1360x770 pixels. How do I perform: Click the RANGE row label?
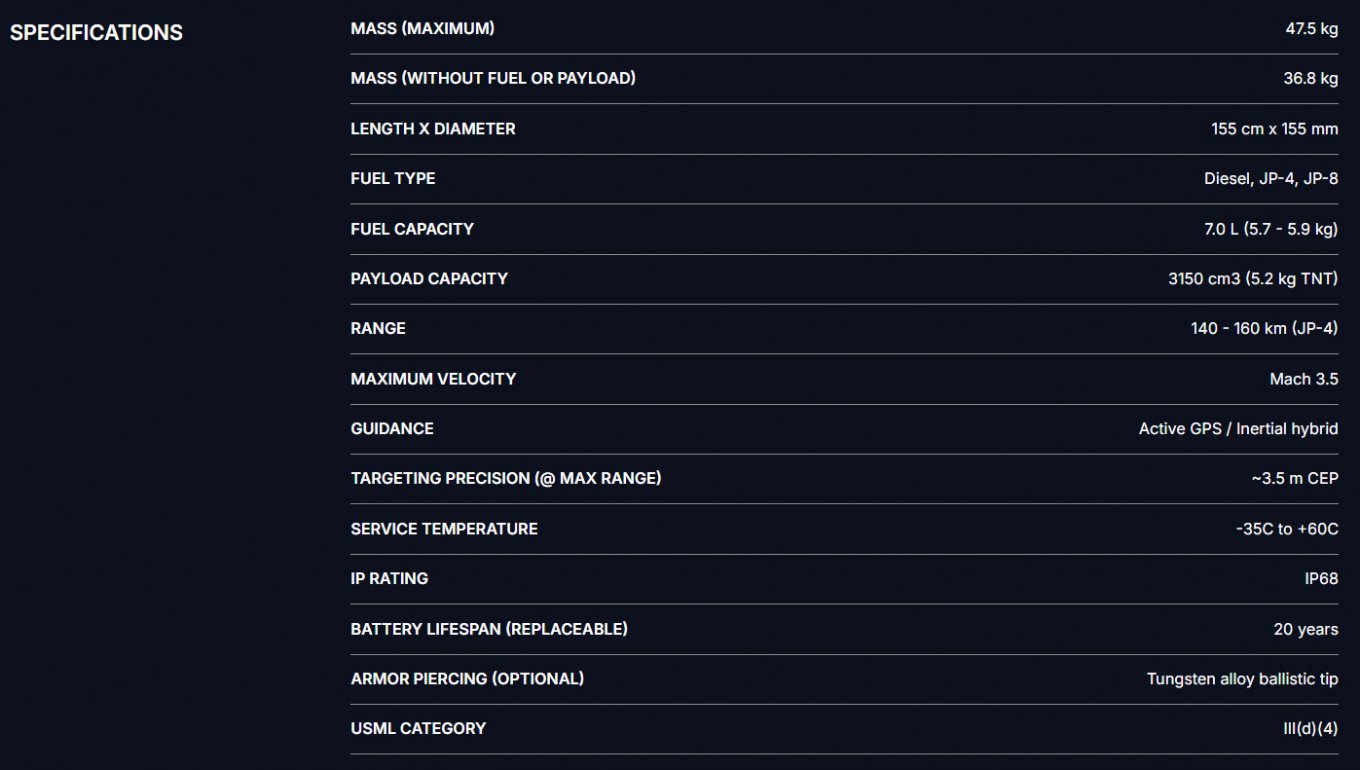click(x=378, y=329)
